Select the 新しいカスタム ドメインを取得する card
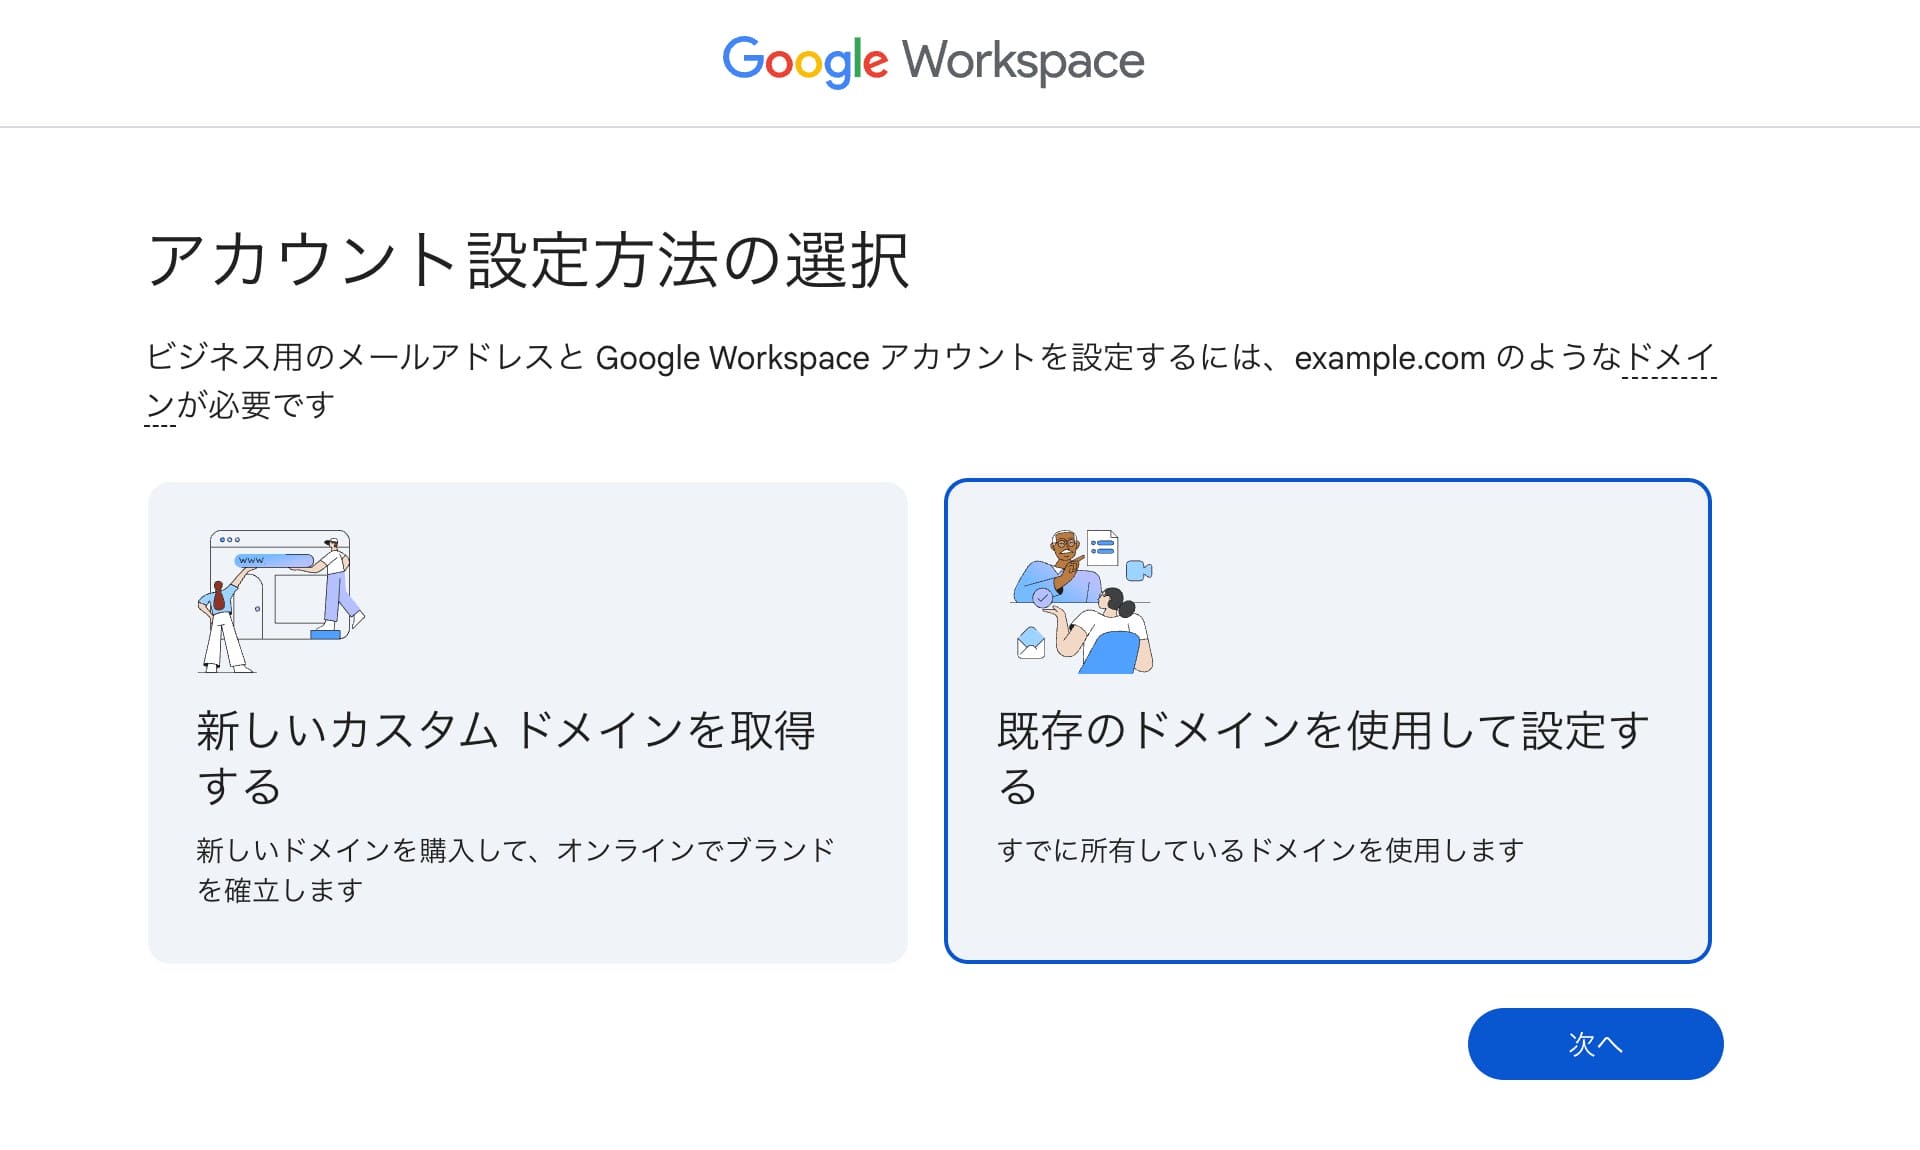 point(528,723)
